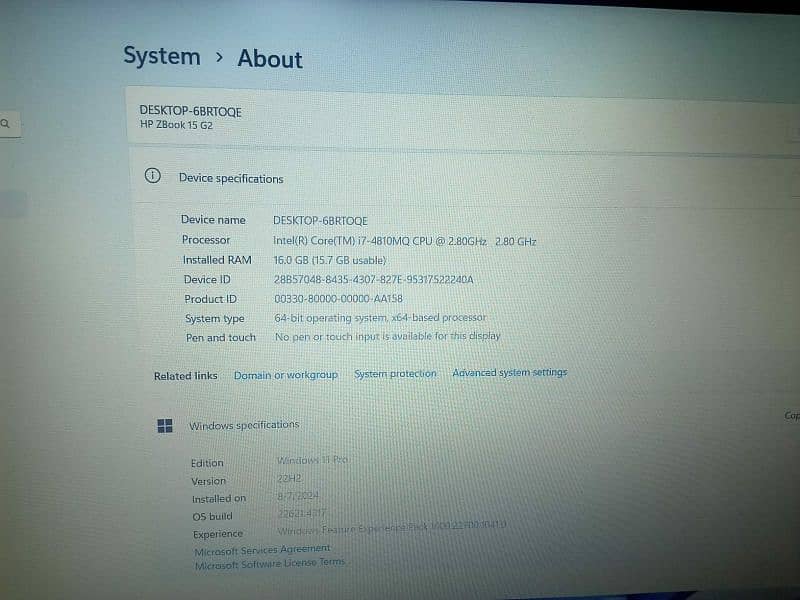Image resolution: width=800 pixels, height=600 pixels.
Task: Click the Related links label
Action: pos(186,376)
